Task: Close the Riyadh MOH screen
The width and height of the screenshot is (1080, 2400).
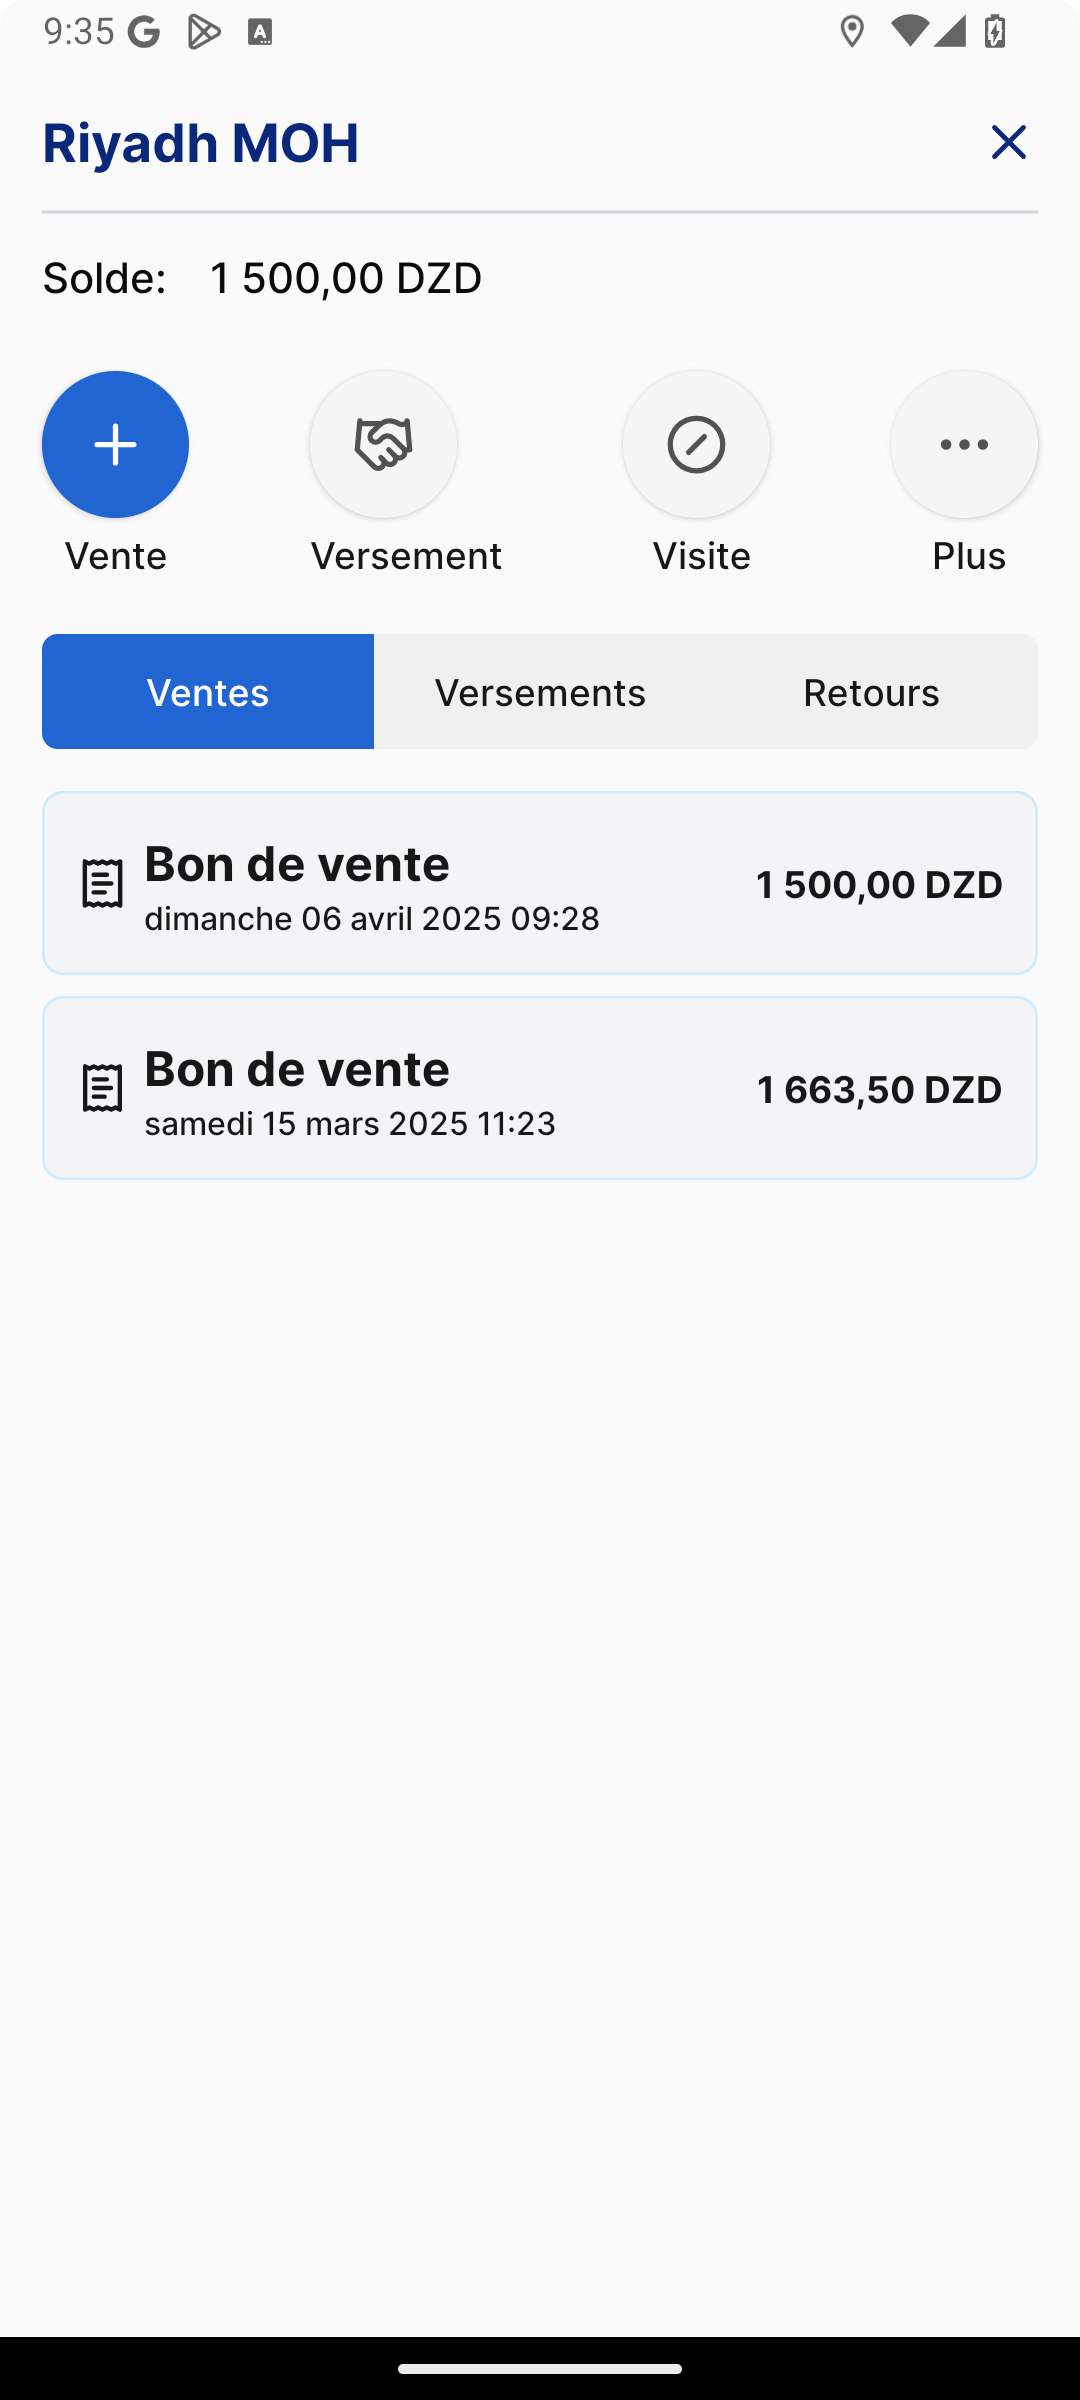Action: (x=1008, y=142)
